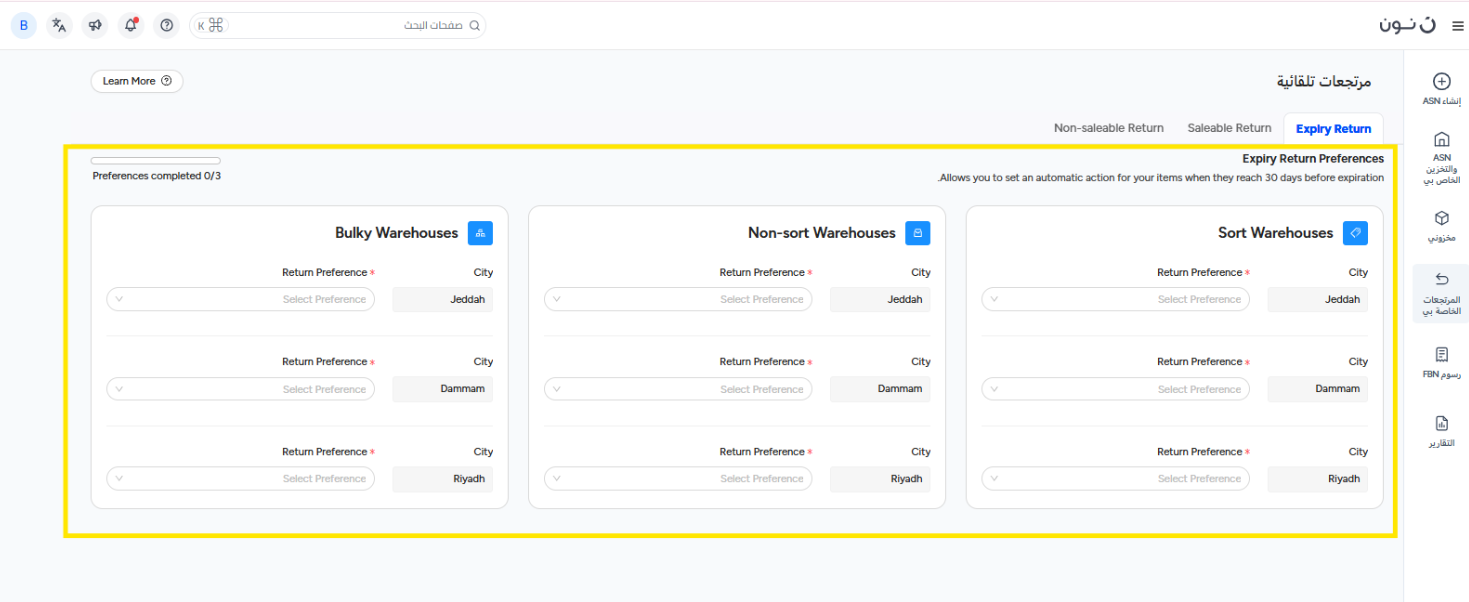Screen dimensions: 1469x602
Task: Open the user profile avatar B
Action: click(24, 25)
